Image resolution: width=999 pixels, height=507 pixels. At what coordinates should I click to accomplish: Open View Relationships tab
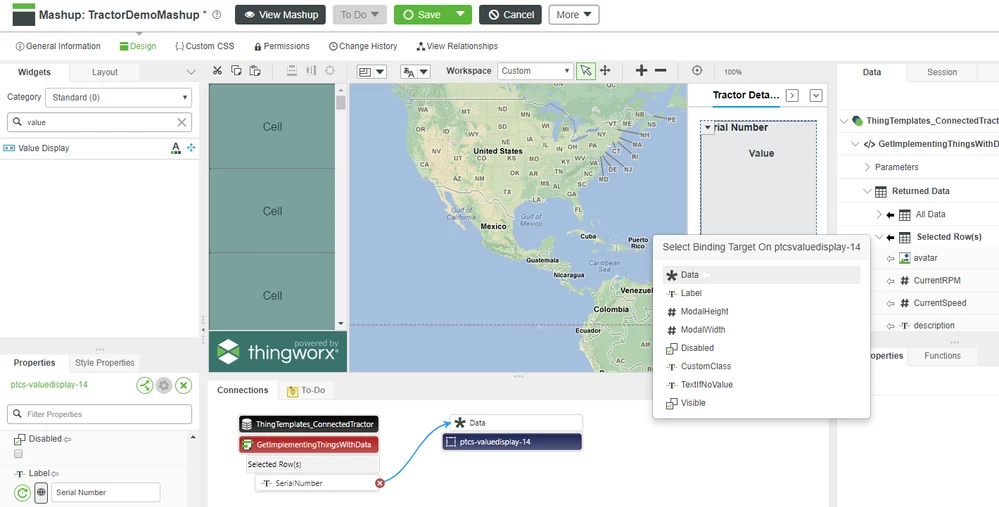[457, 46]
